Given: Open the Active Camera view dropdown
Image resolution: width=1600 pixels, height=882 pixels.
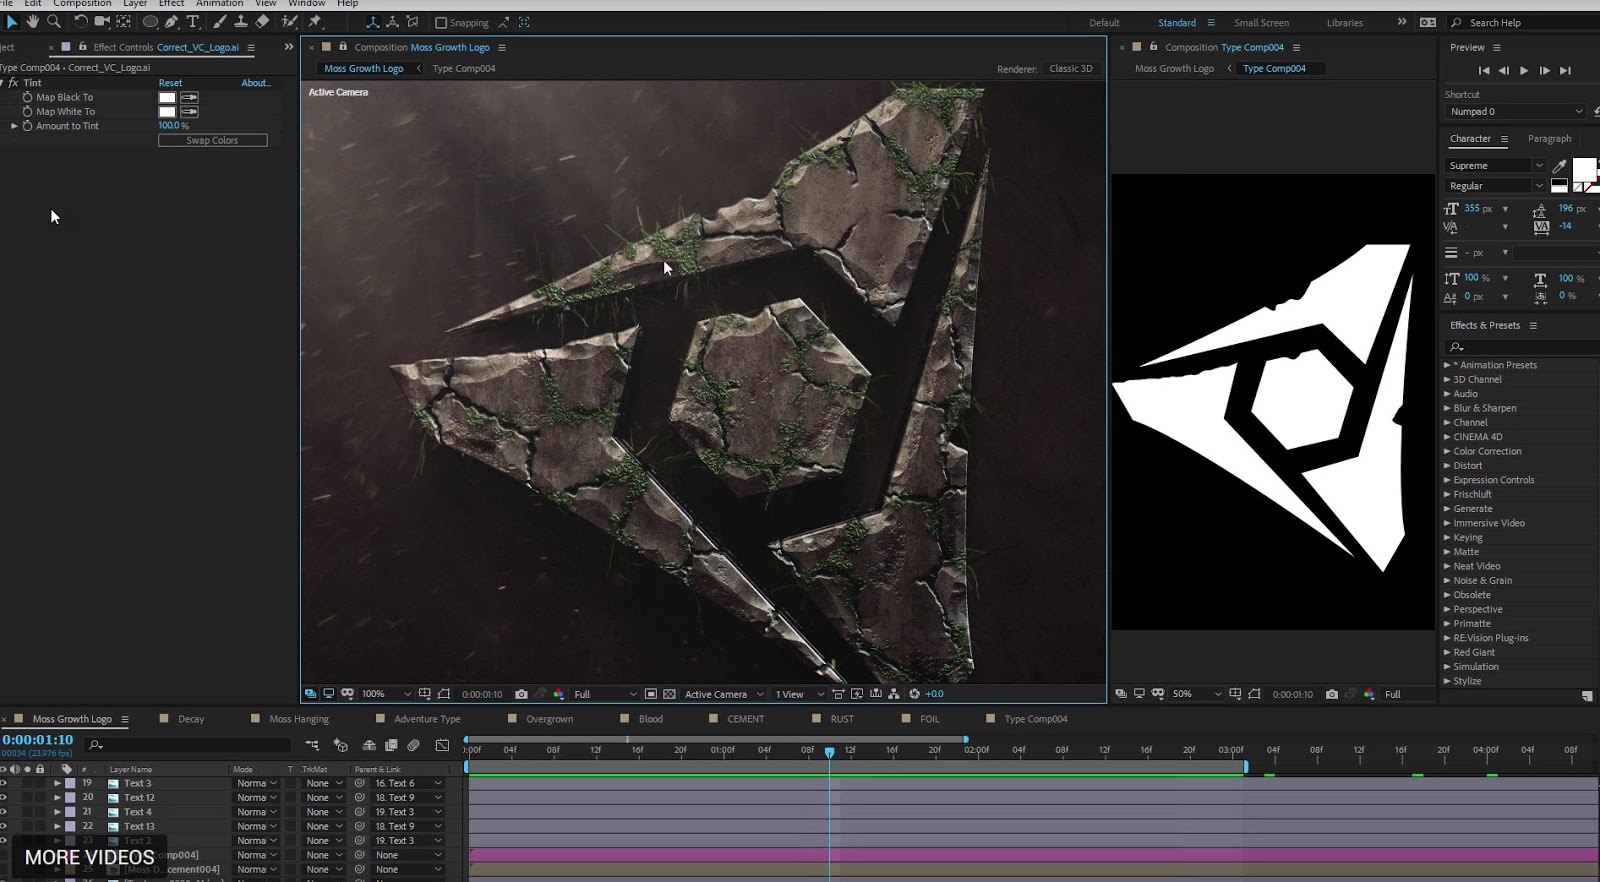Looking at the screenshot, I should point(724,694).
